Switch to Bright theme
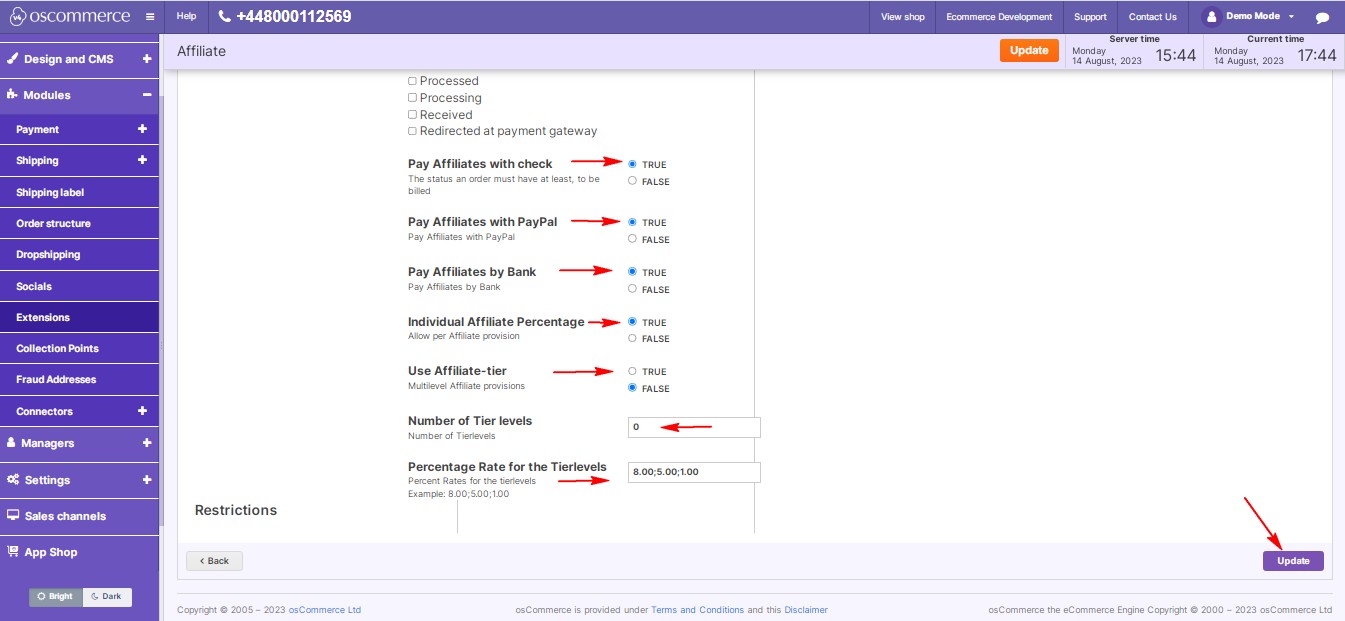 point(55,597)
